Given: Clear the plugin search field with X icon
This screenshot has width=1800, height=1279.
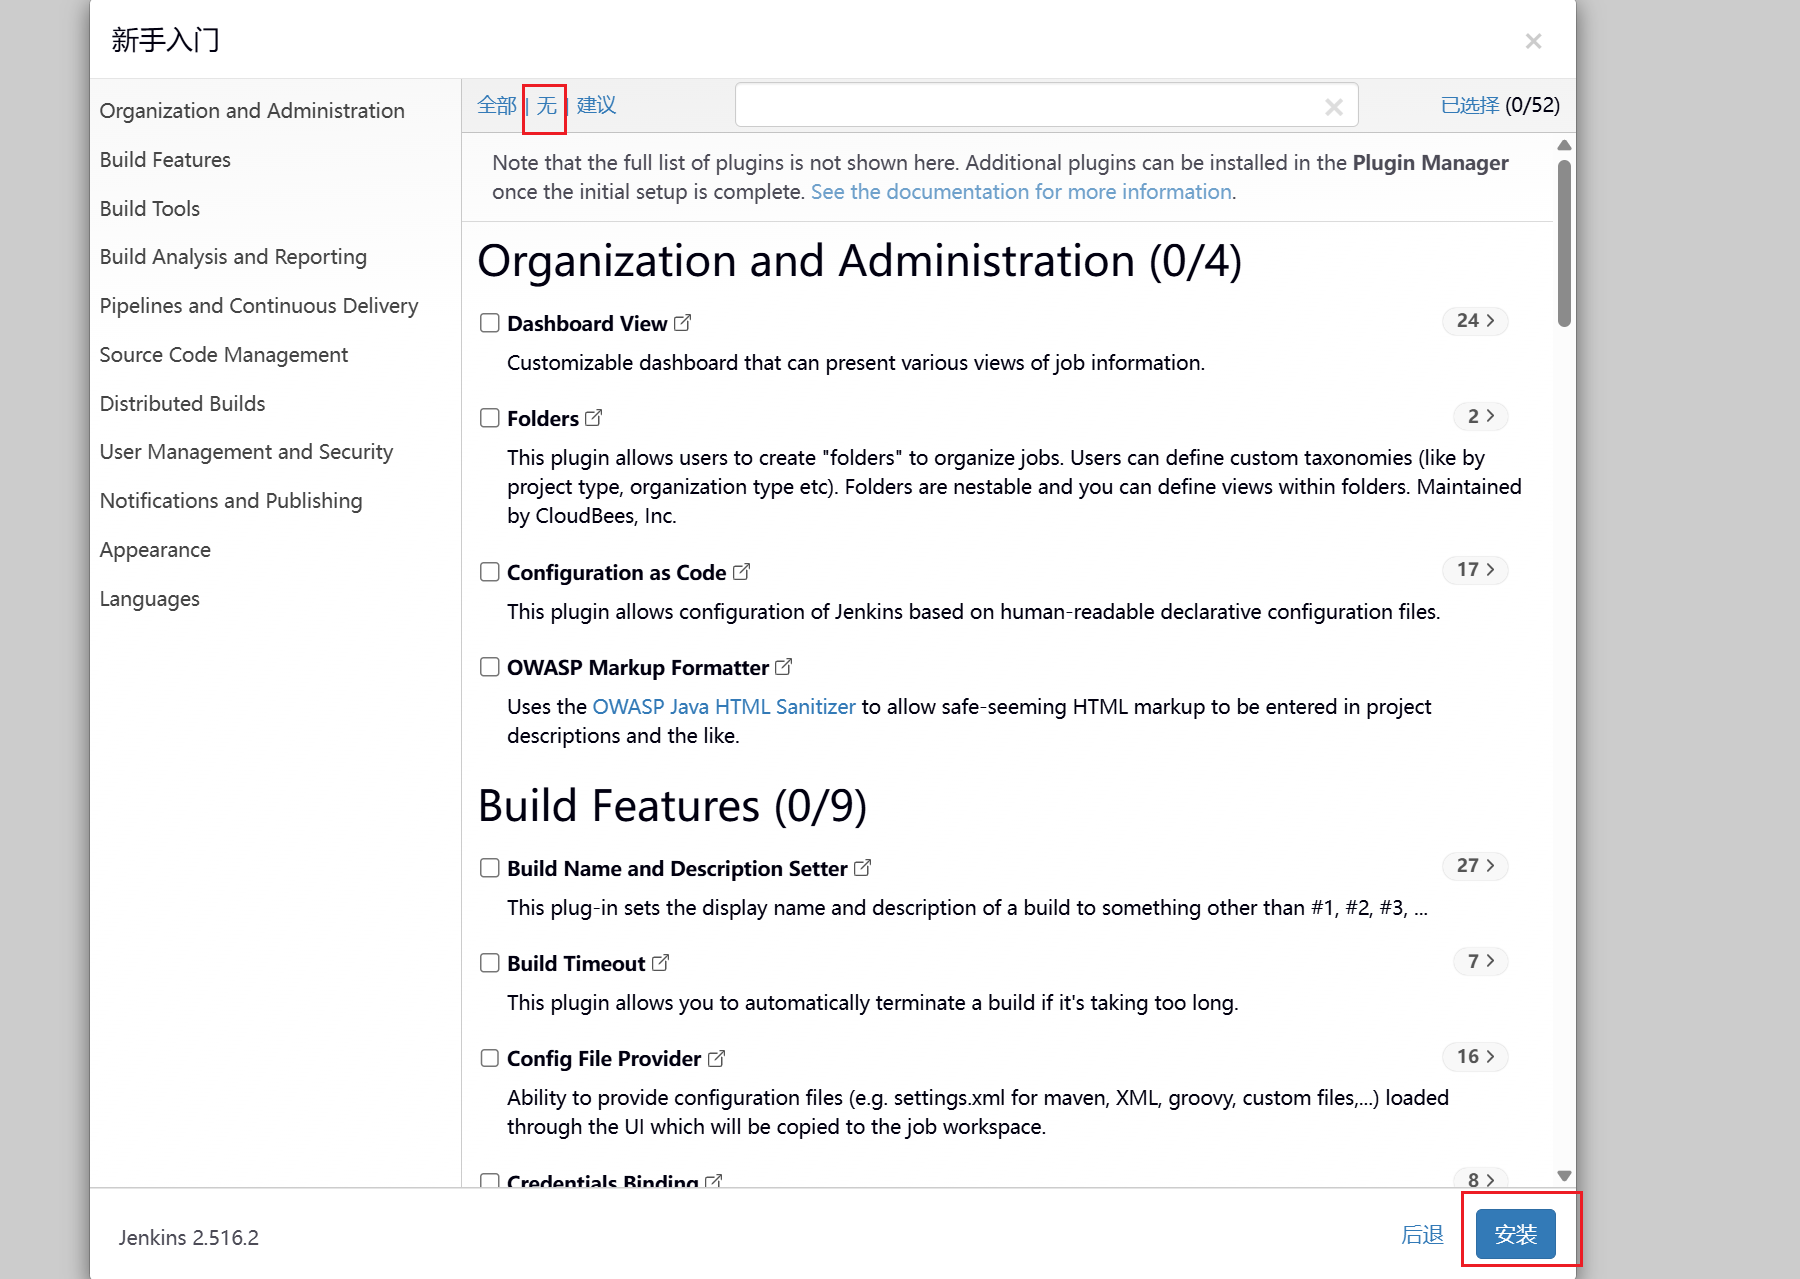Looking at the screenshot, I should click(x=1334, y=107).
